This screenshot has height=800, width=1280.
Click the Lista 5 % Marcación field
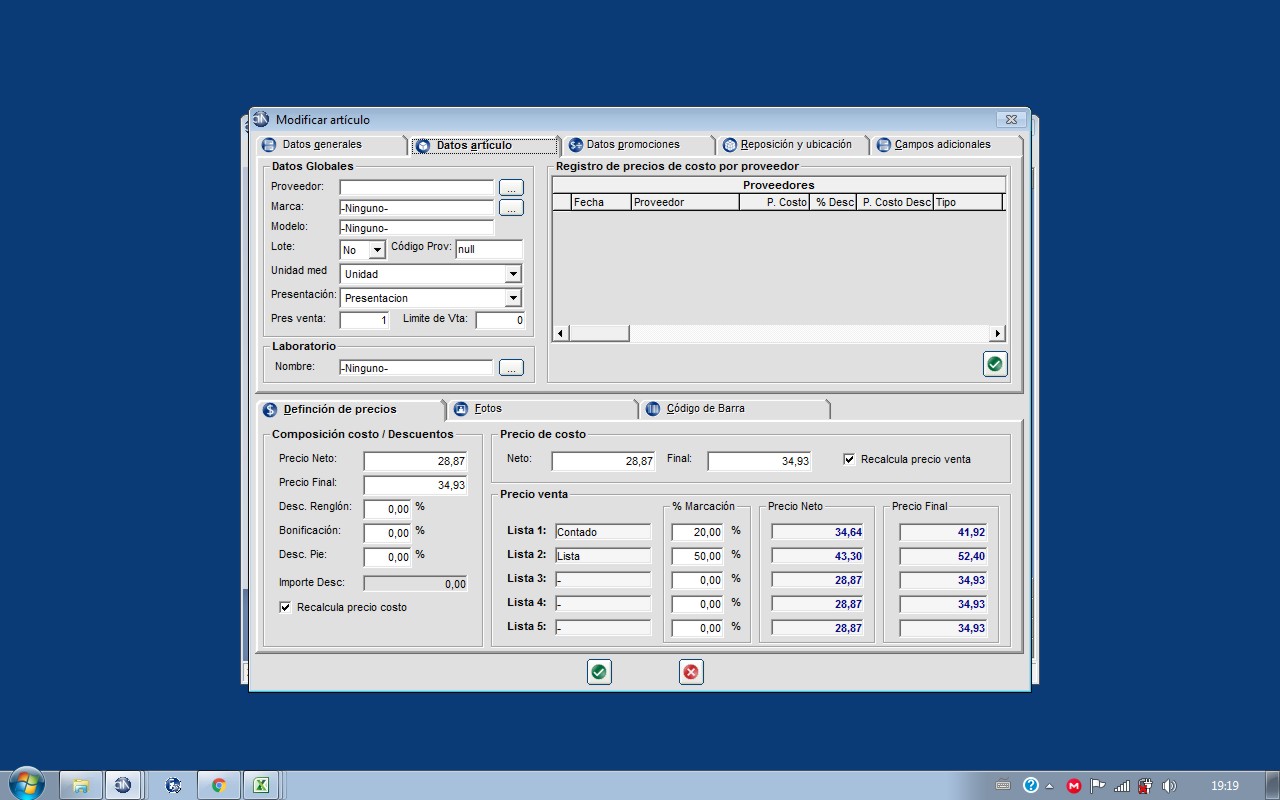click(x=698, y=628)
